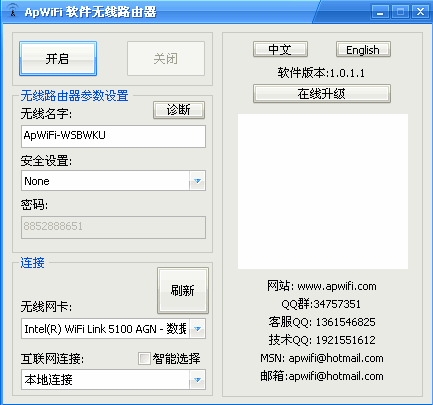
Task: Close the ApWiFi window
Action: pyautogui.click(x=421, y=12)
